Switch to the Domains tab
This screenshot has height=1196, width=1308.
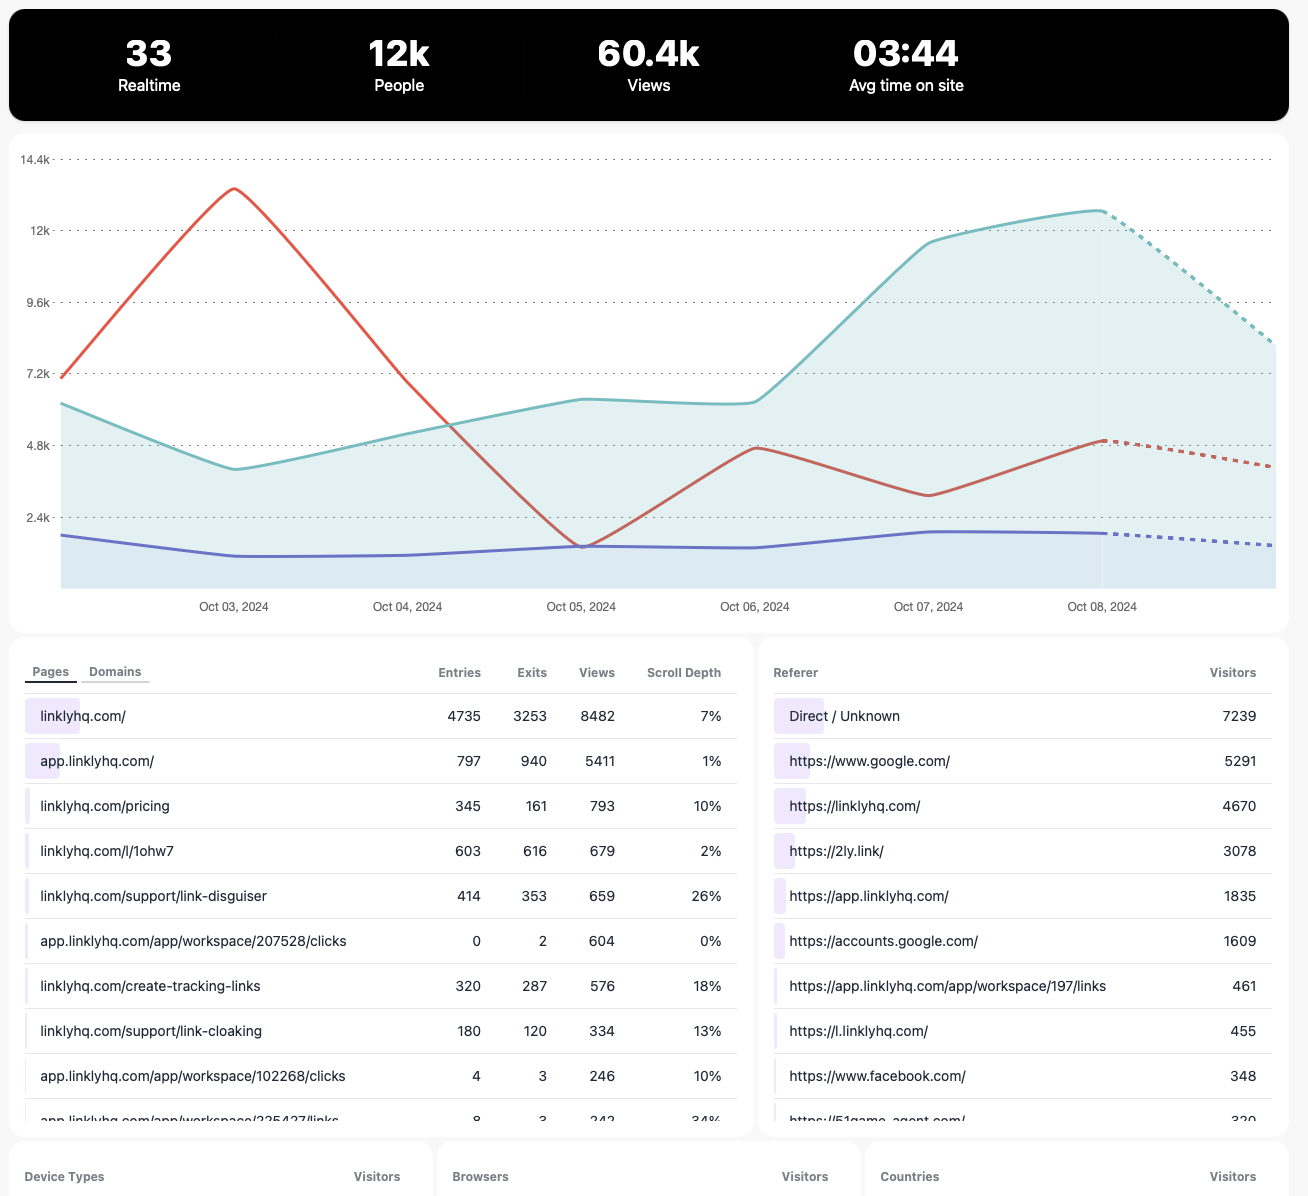[115, 672]
